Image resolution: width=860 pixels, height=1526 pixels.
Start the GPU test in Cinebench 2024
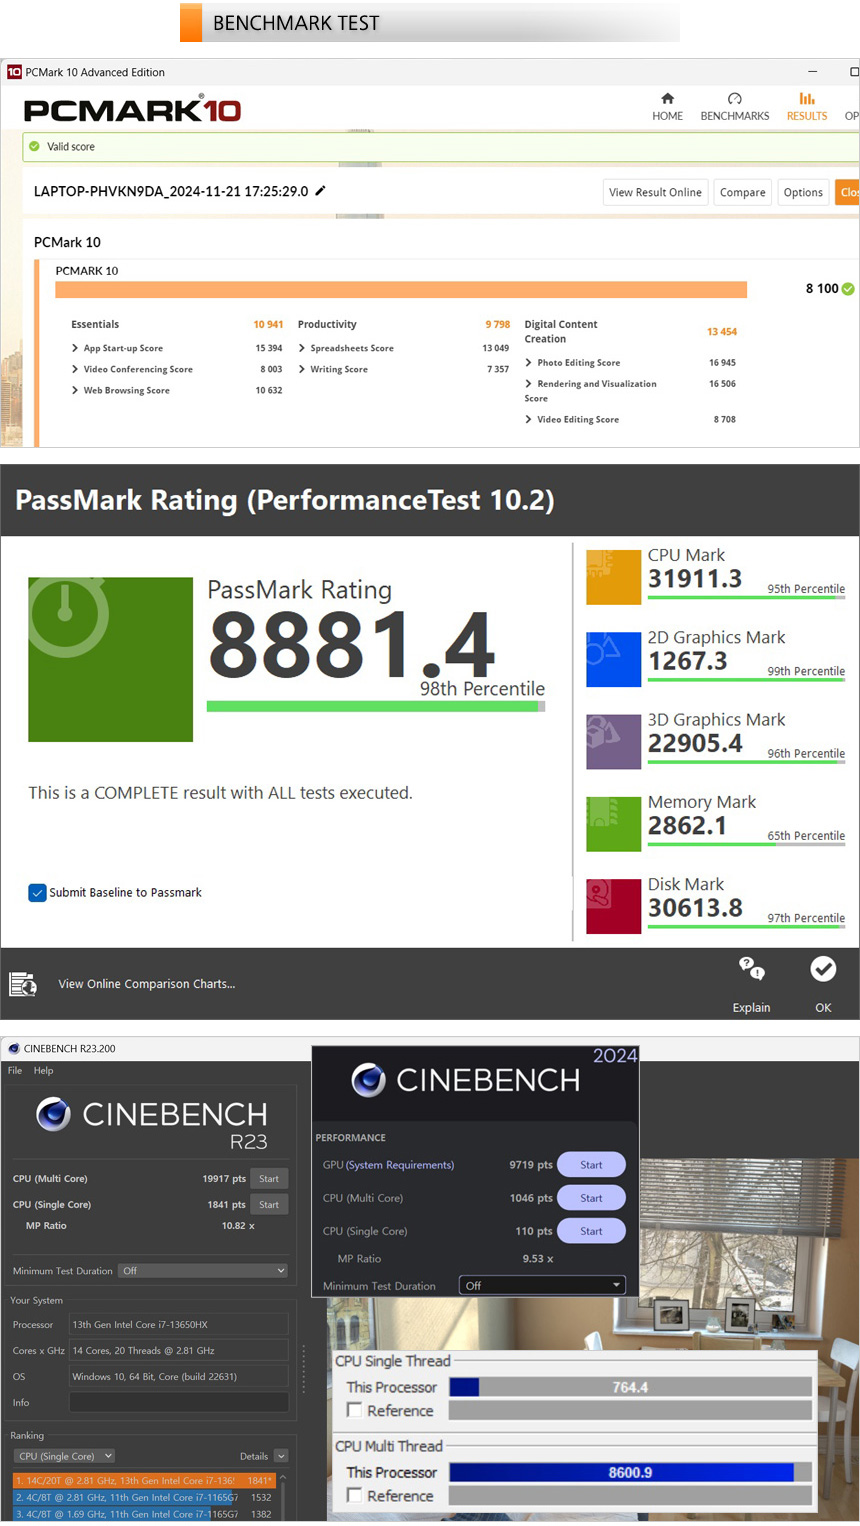[591, 1165]
